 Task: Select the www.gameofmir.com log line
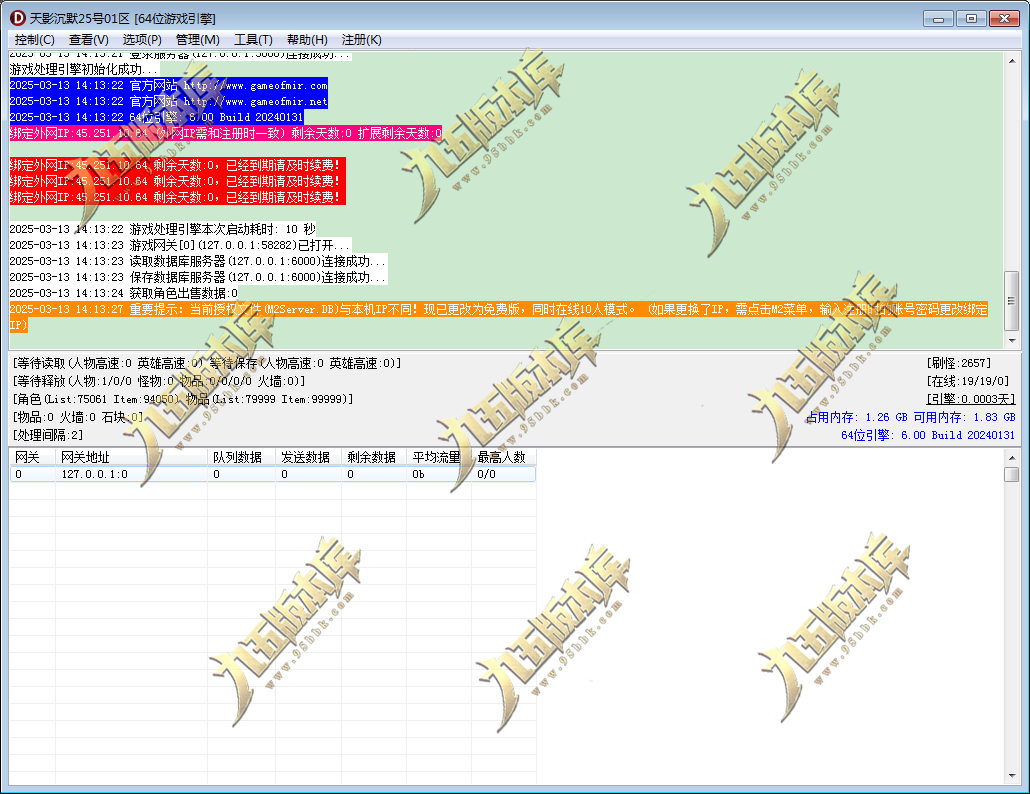[x=168, y=85]
